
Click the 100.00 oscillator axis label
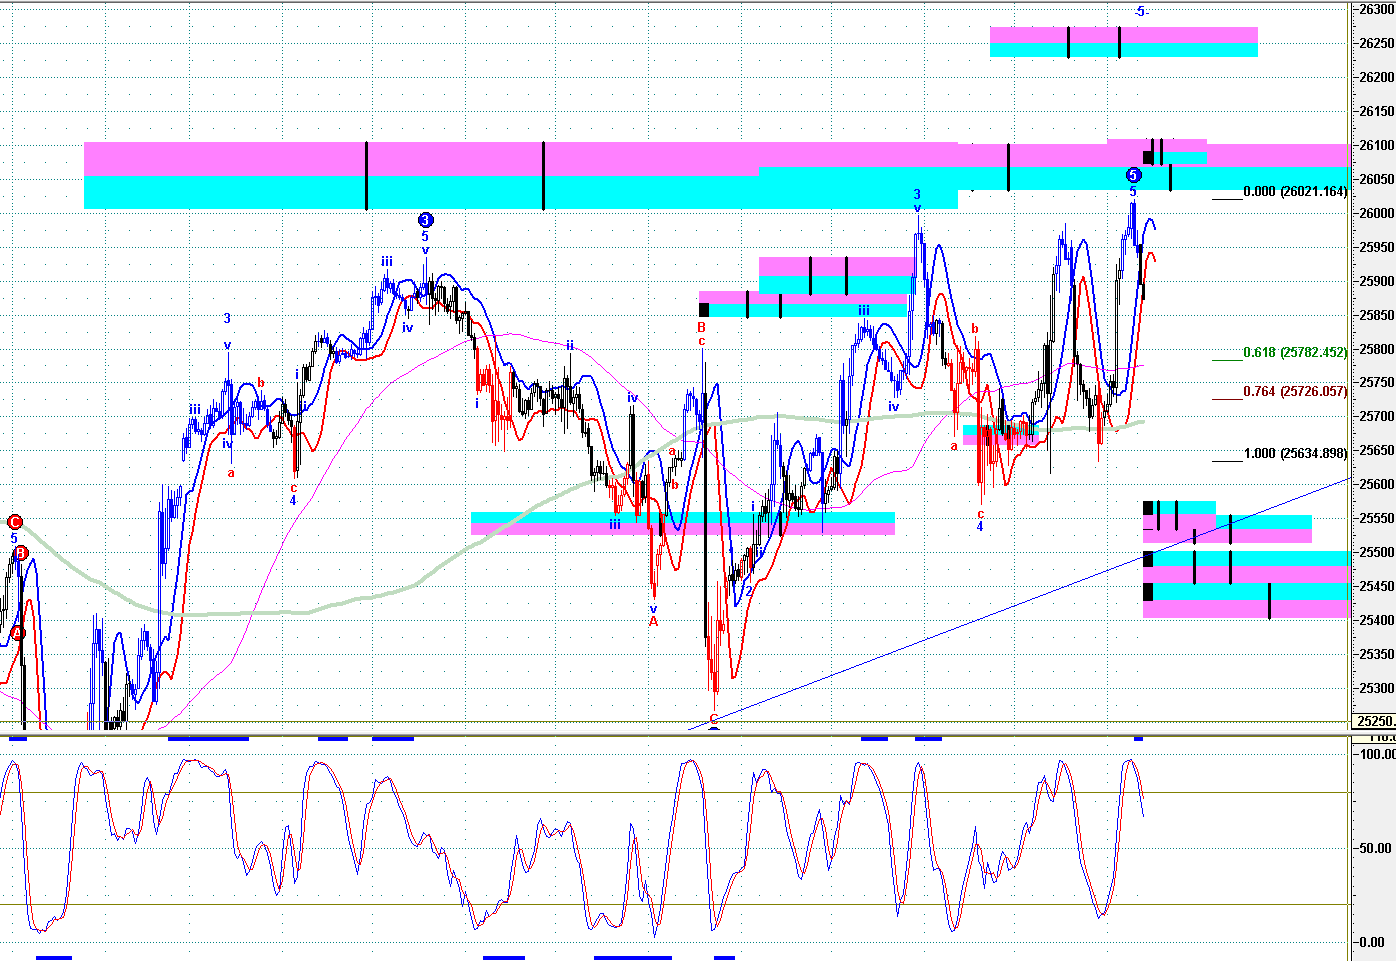[1379, 754]
